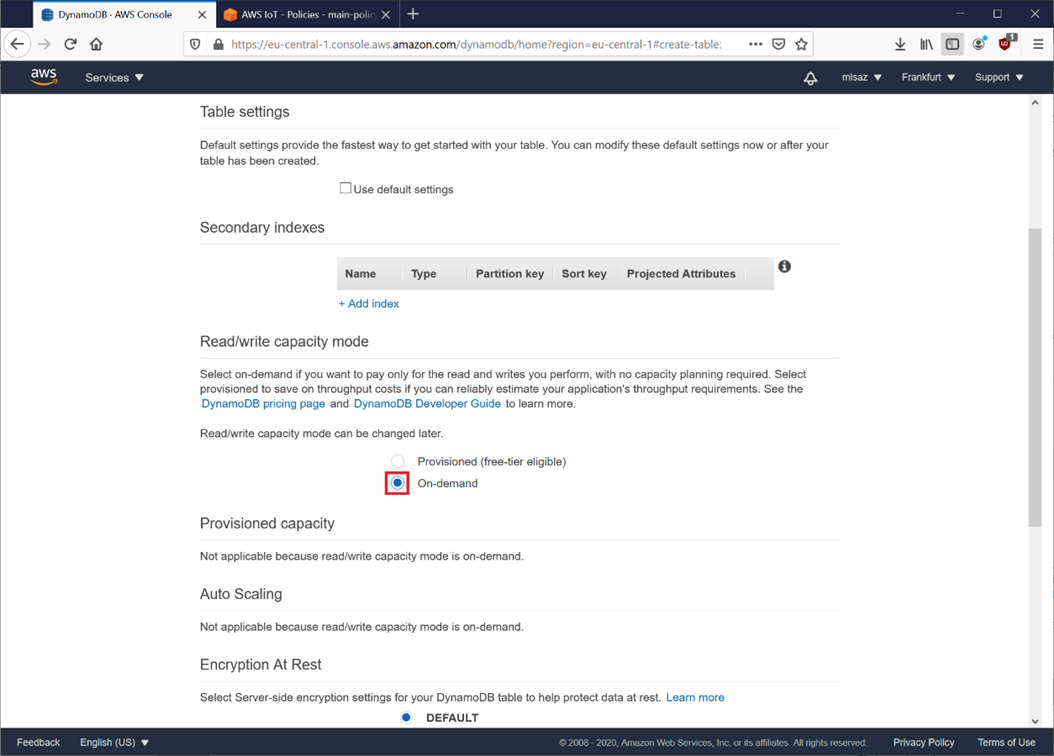Click the Secondary indexes heading
Screen dimensions: 1054x756
262,227
